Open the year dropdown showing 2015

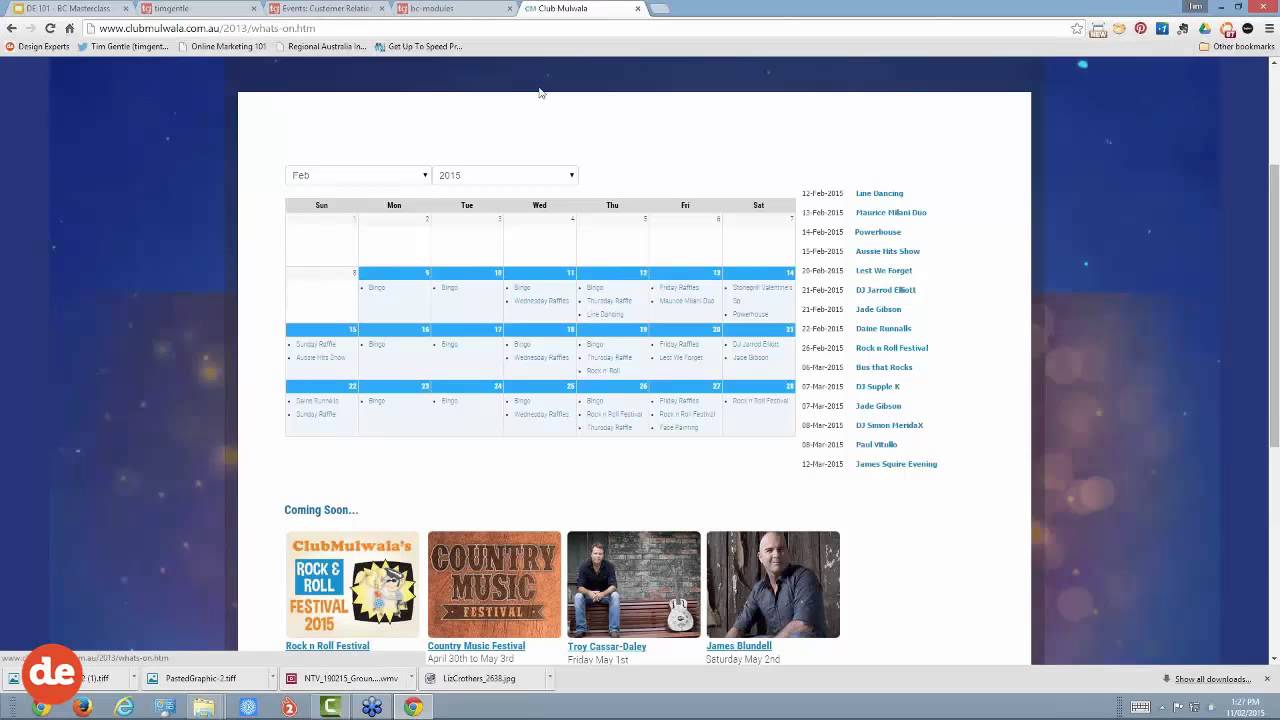505,175
